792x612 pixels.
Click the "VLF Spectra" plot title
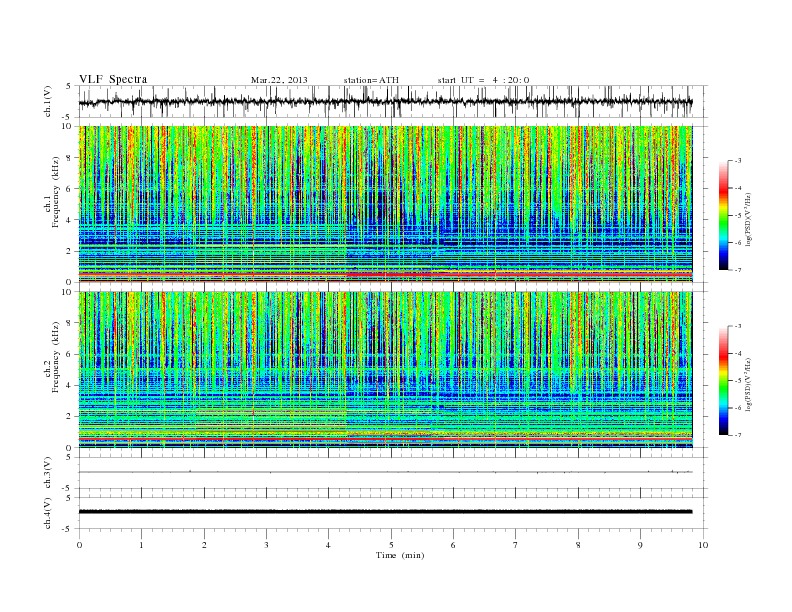[x=113, y=79]
